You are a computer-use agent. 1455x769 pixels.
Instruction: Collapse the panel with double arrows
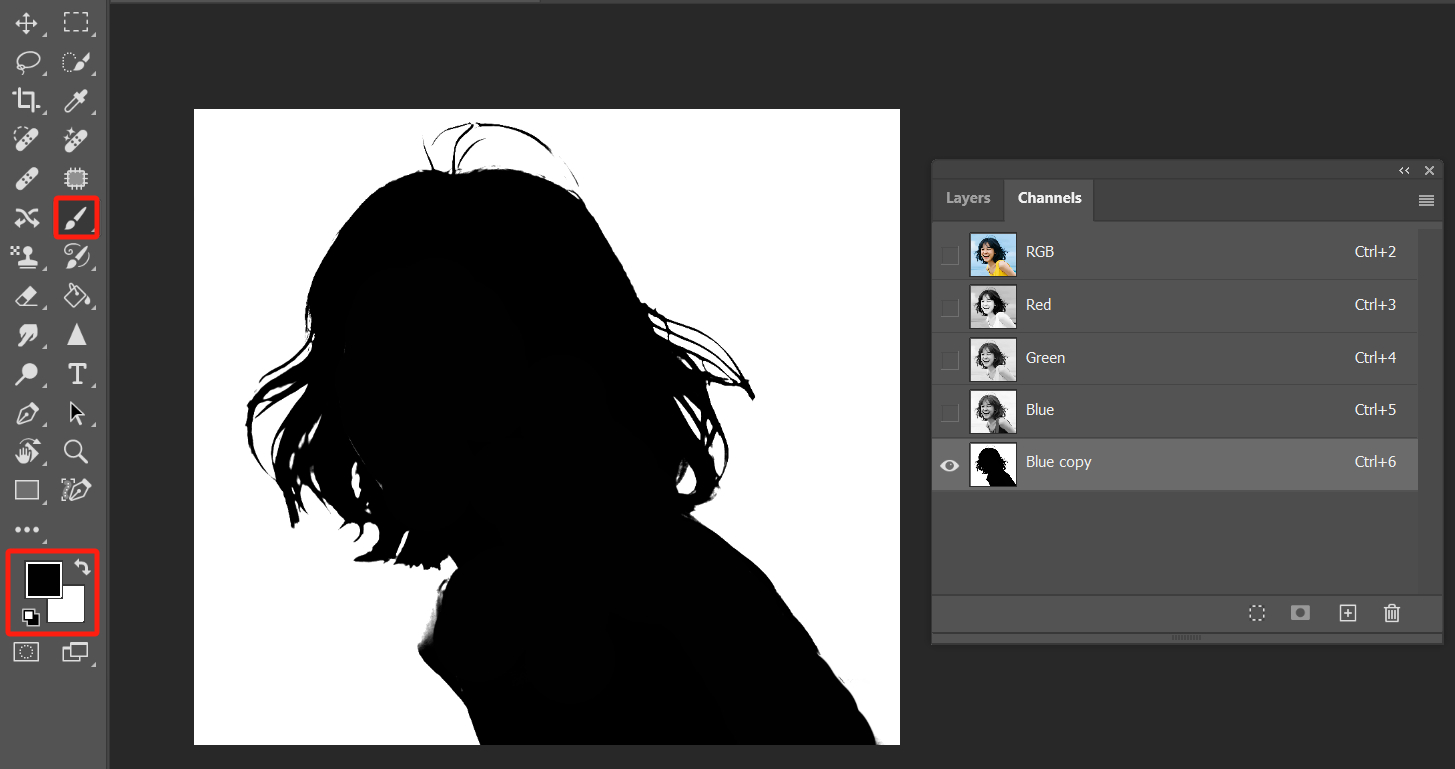[1404, 171]
